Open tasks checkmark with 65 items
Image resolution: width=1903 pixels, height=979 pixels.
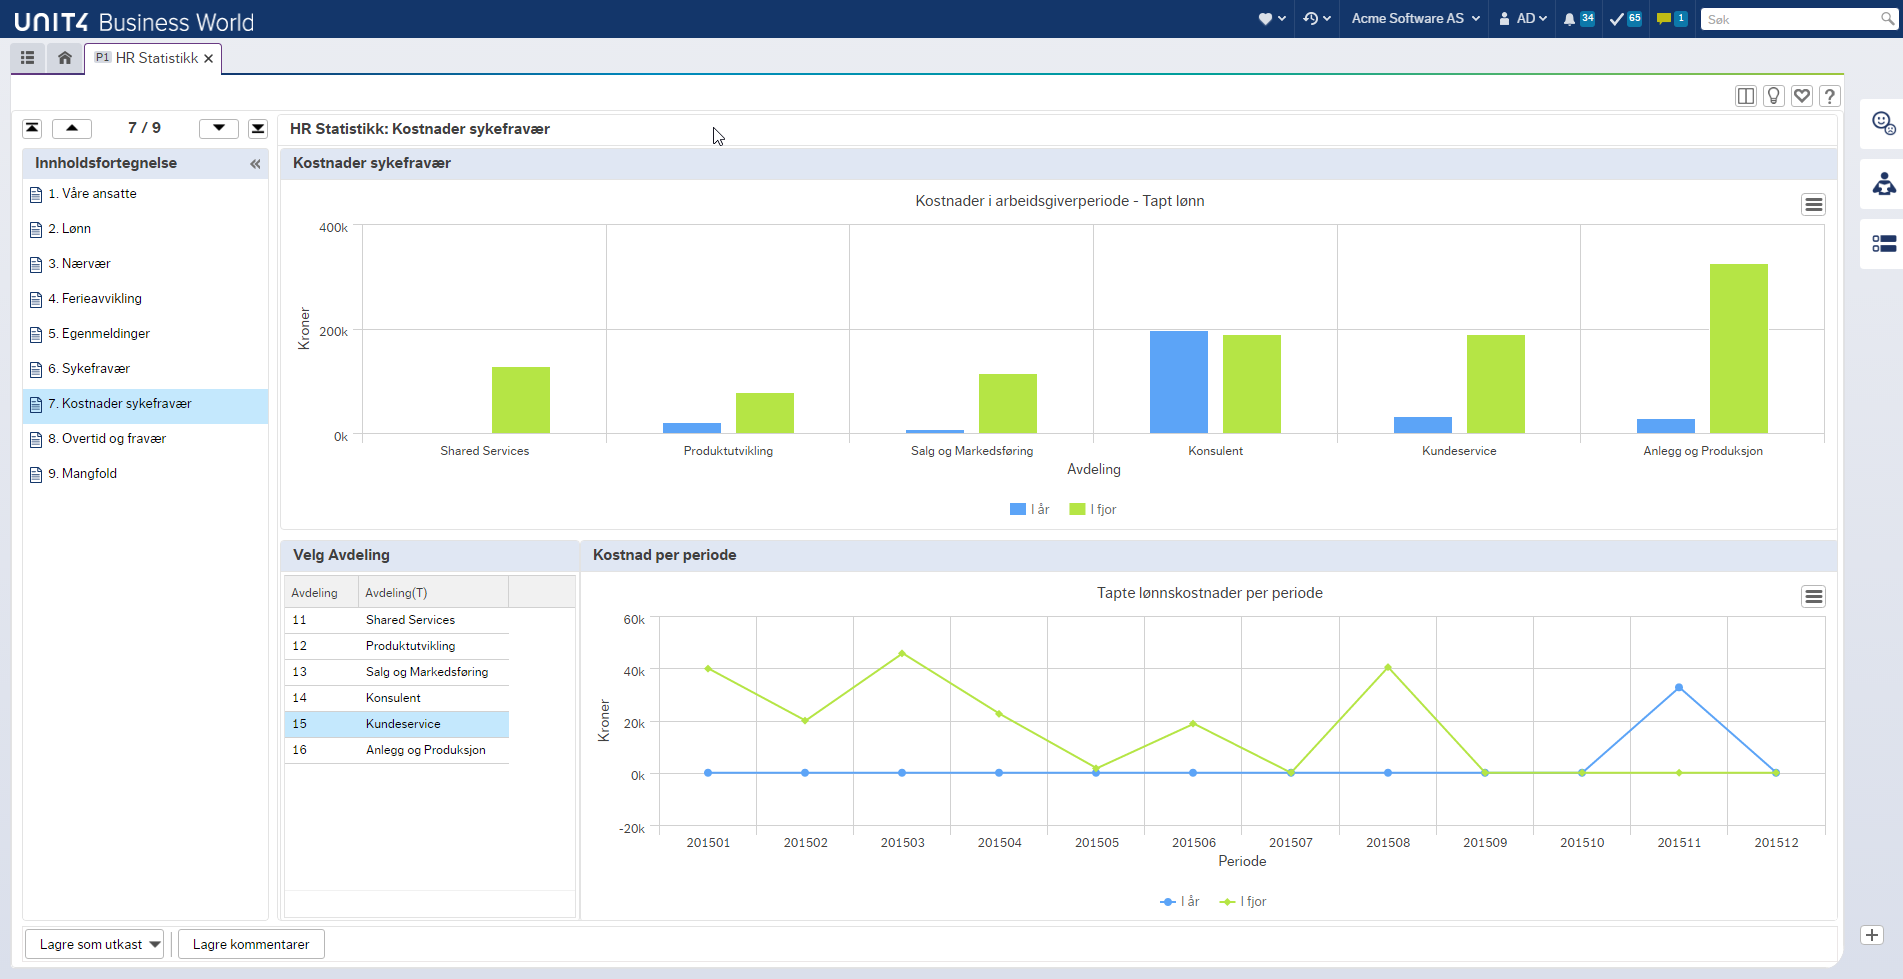tap(1625, 18)
